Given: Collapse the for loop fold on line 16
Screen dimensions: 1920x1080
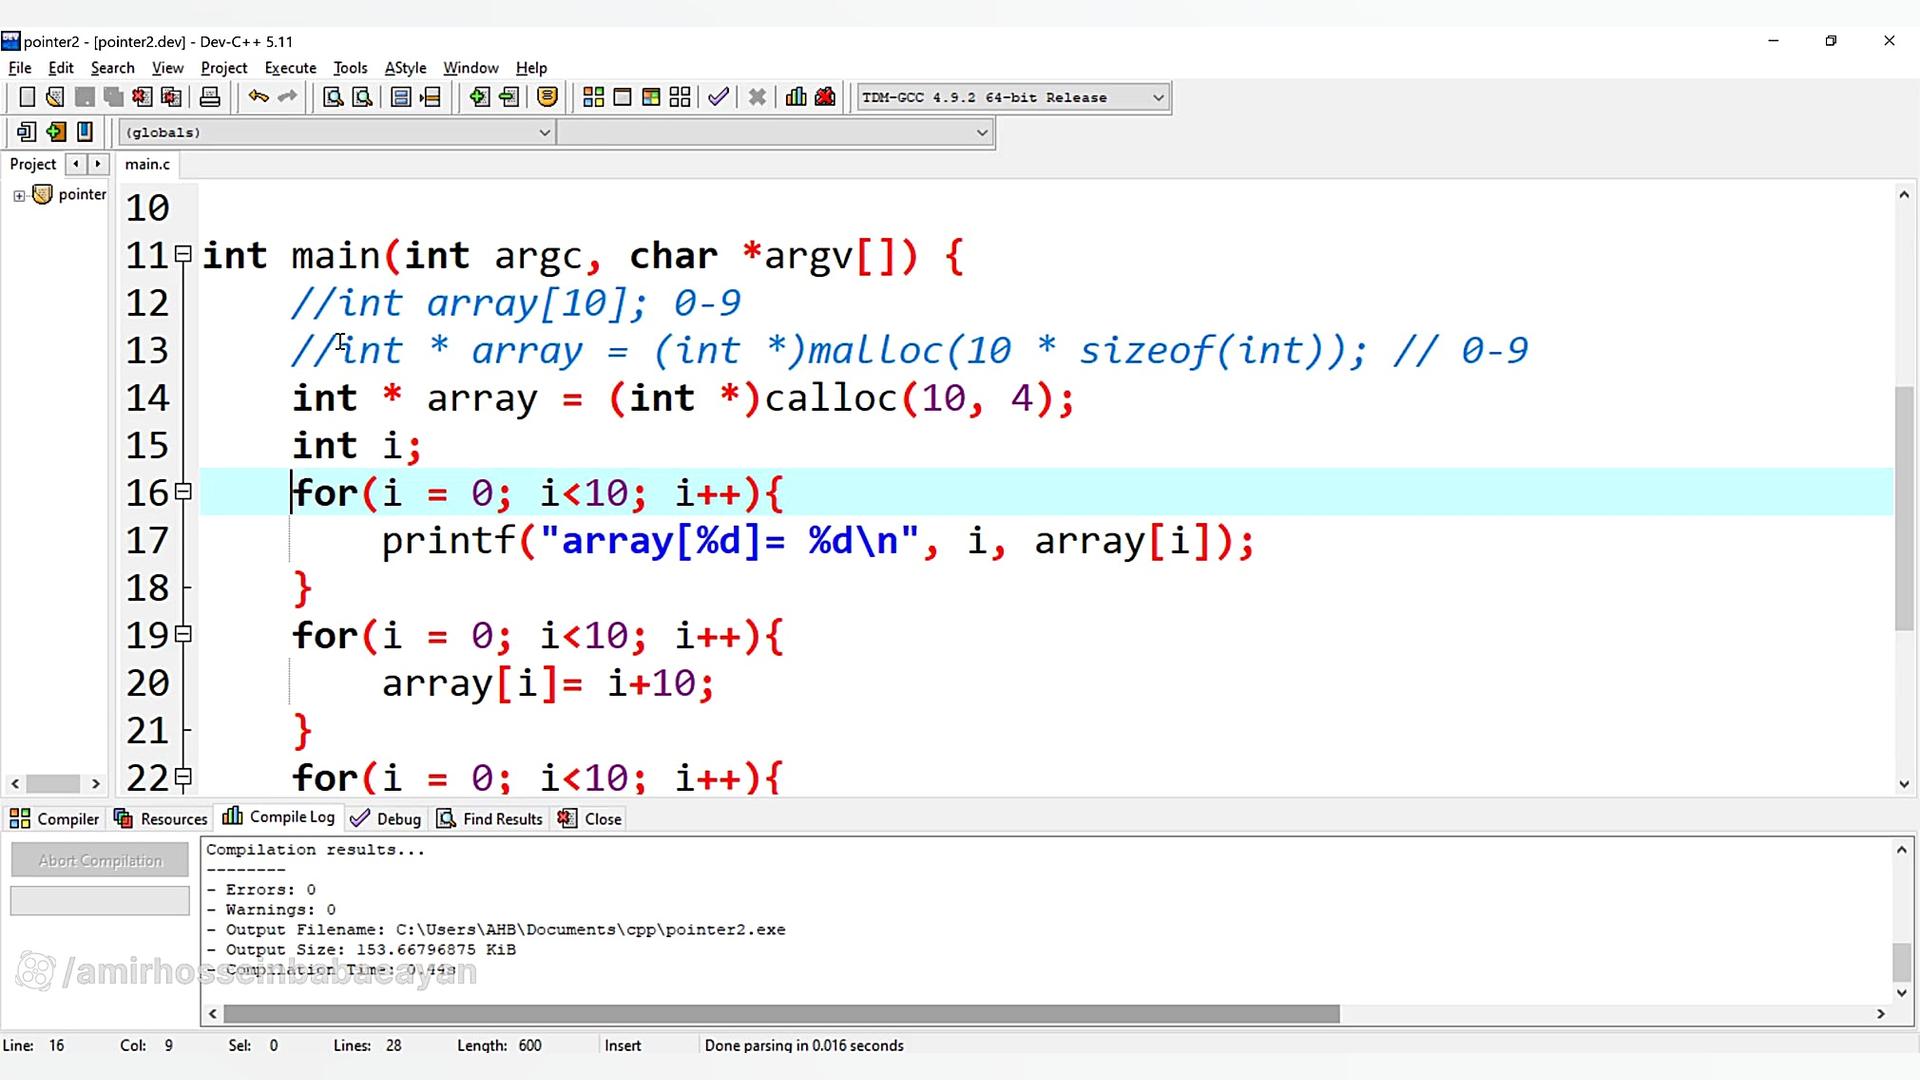Looking at the screenshot, I should tap(183, 491).
